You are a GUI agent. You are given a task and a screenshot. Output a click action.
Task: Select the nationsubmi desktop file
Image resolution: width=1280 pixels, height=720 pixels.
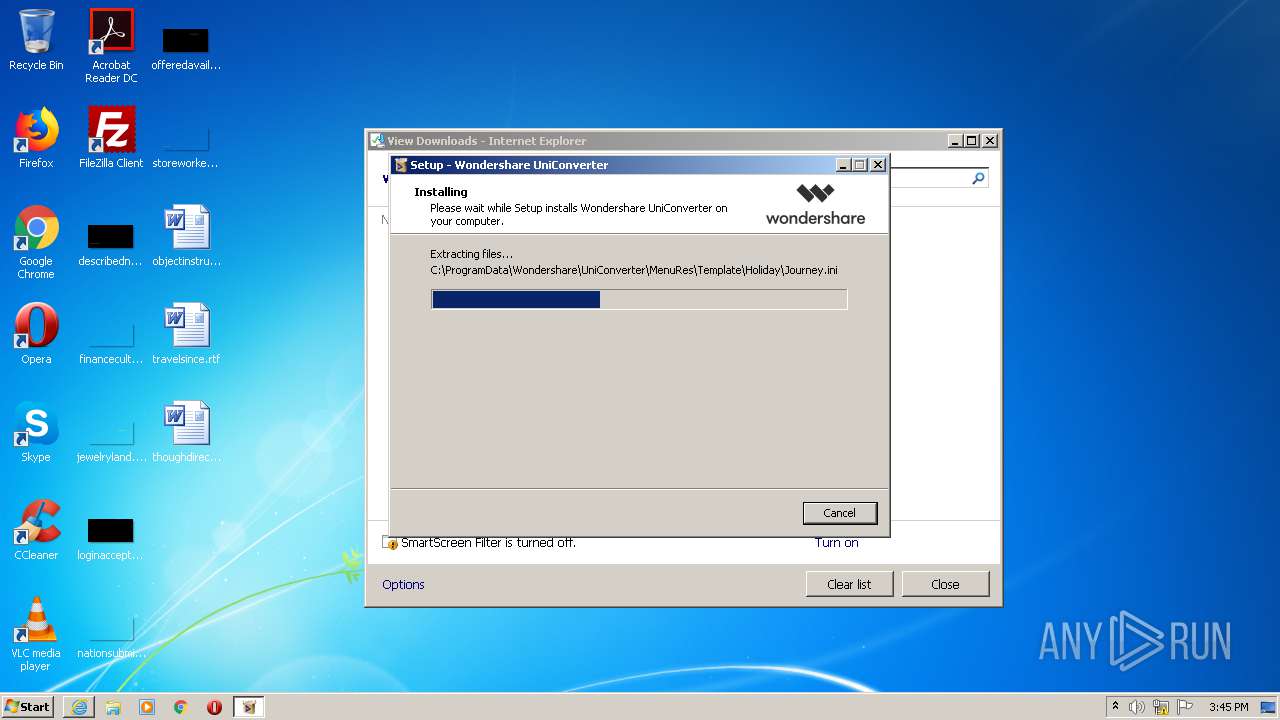[x=111, y=636]
